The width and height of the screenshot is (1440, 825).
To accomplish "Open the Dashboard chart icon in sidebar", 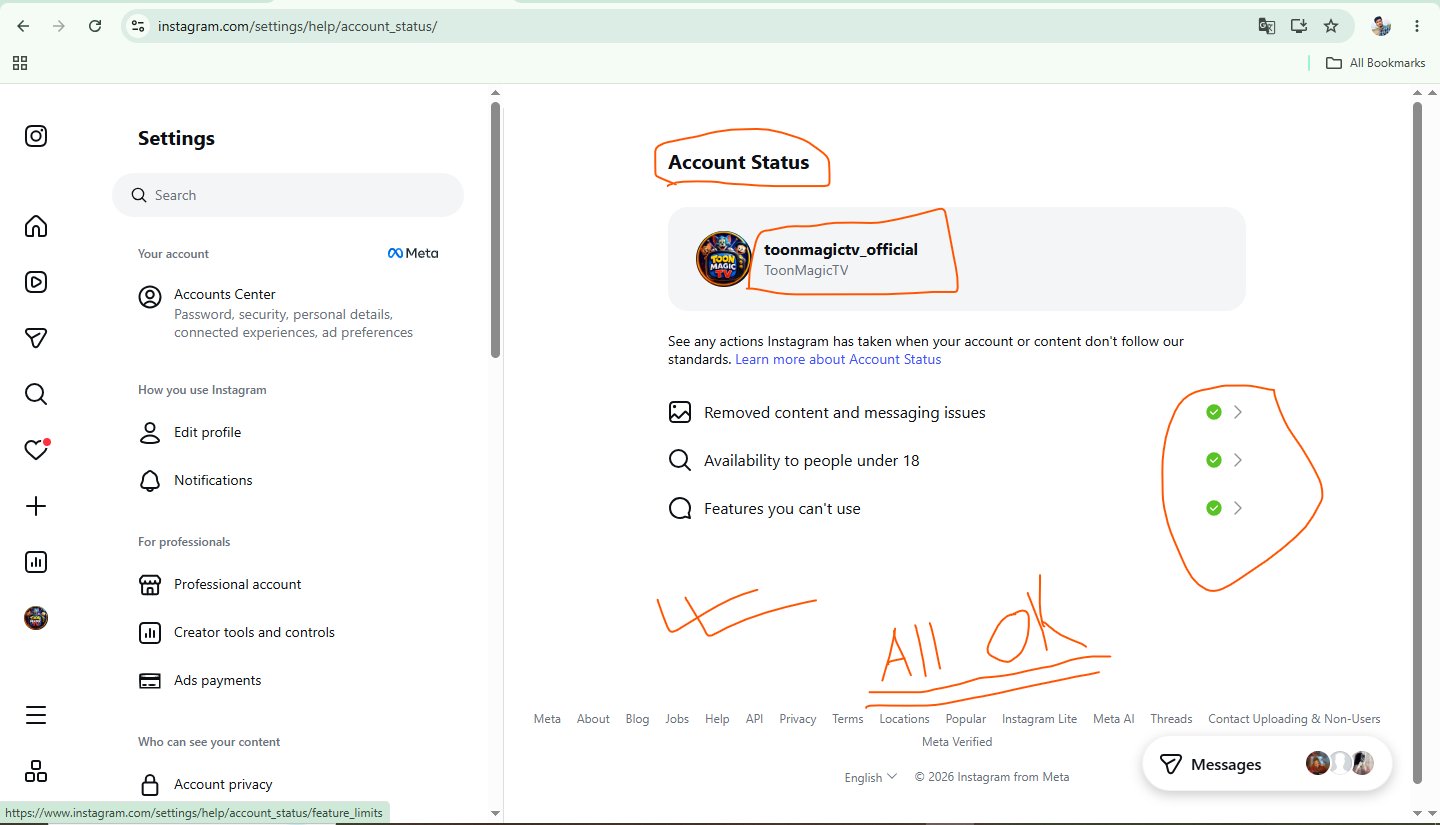I will click(36, 562).
